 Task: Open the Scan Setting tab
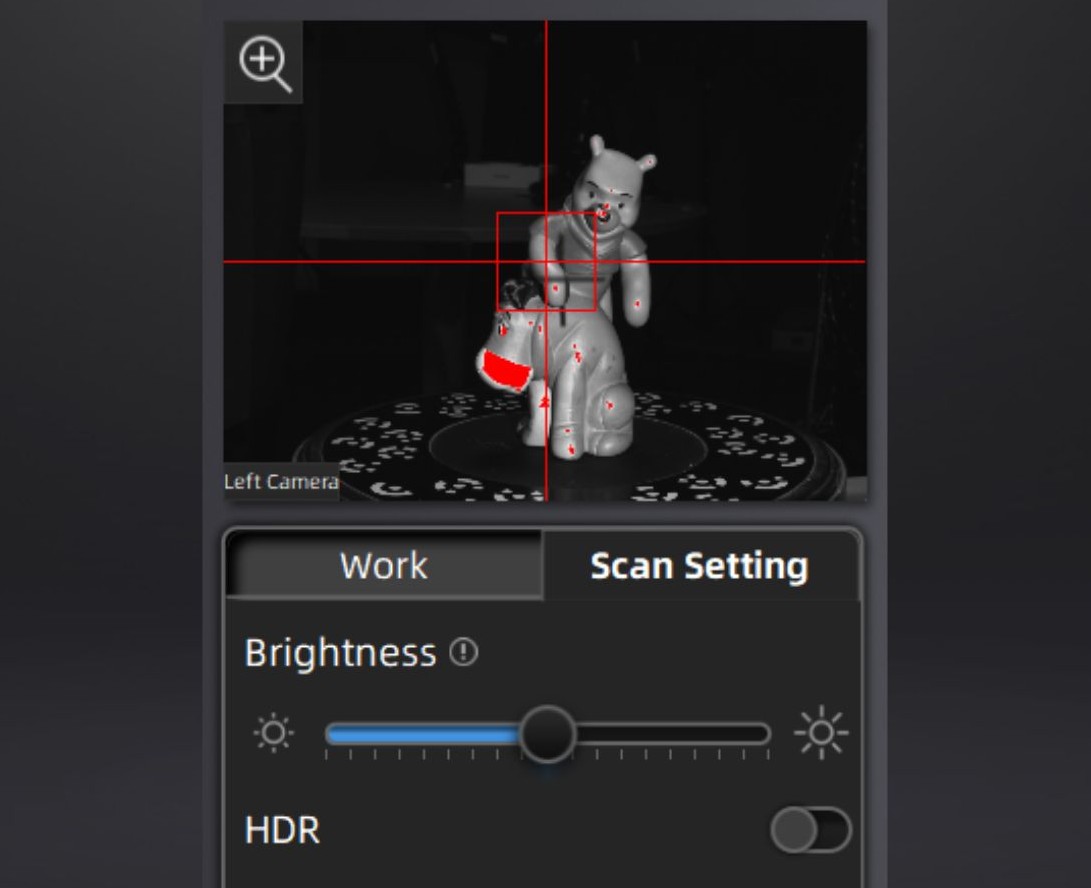coord(700,564)
